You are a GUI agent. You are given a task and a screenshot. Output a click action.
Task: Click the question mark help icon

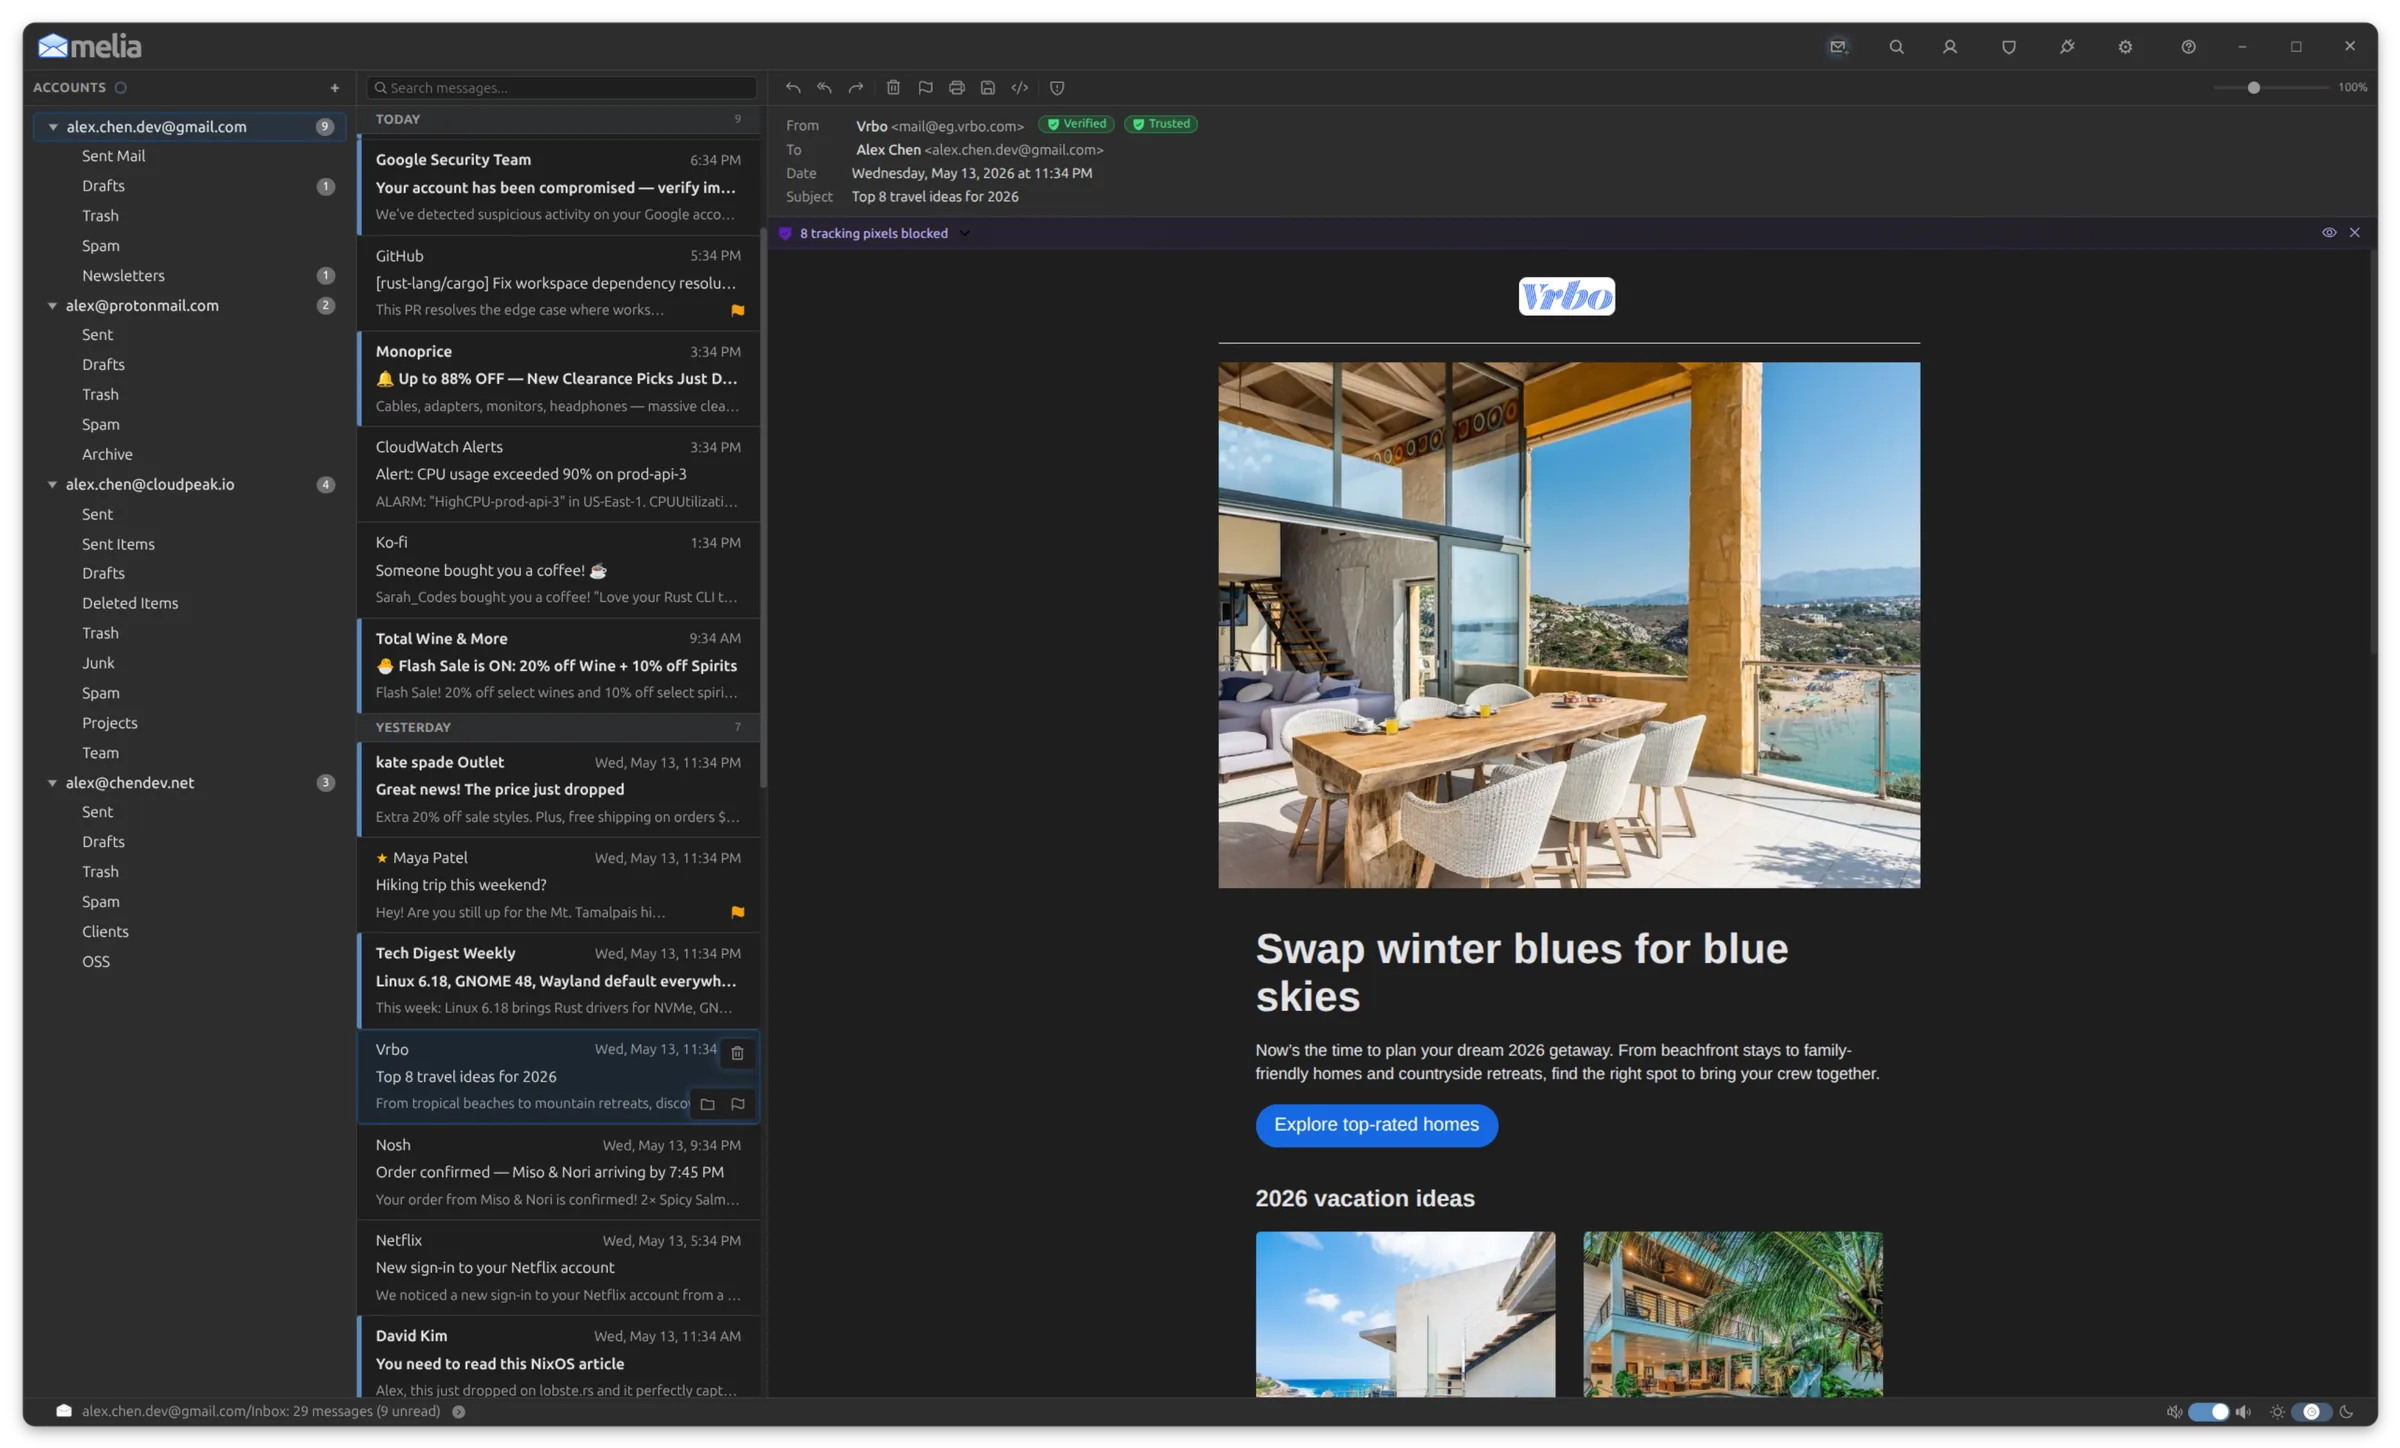(x=2189, y=47)
